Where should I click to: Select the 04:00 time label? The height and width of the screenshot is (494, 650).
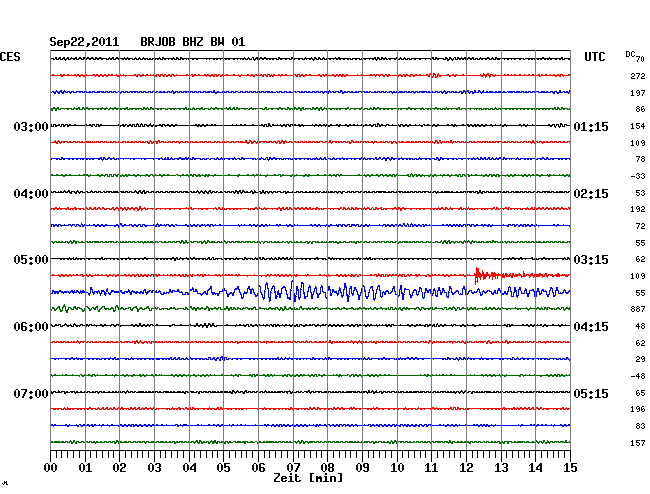point(31,194)
